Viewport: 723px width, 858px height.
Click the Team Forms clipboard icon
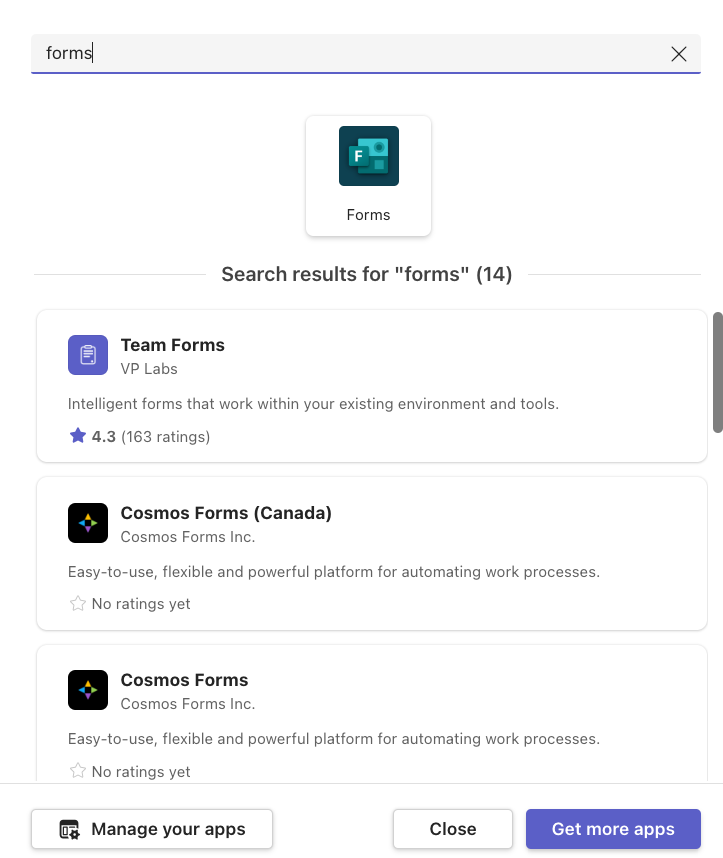(x=88, y=355)
